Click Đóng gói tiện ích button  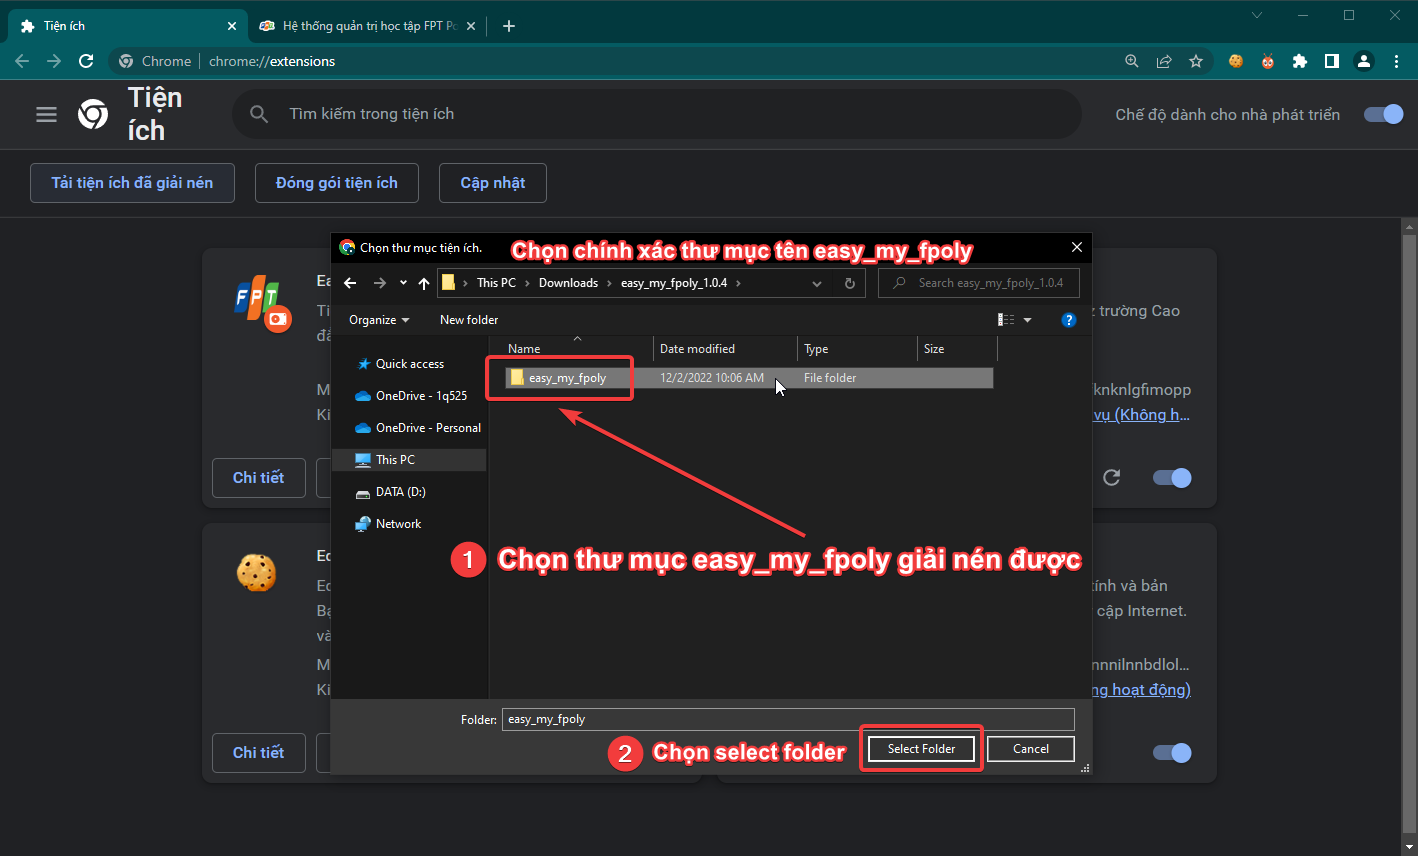point(337,183)
